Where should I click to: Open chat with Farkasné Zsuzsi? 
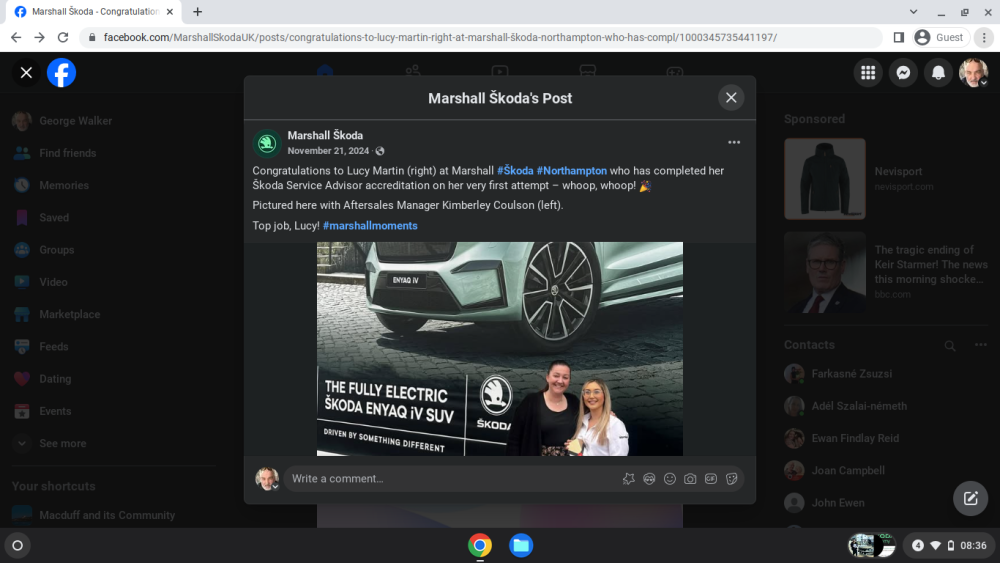point(886,374)
